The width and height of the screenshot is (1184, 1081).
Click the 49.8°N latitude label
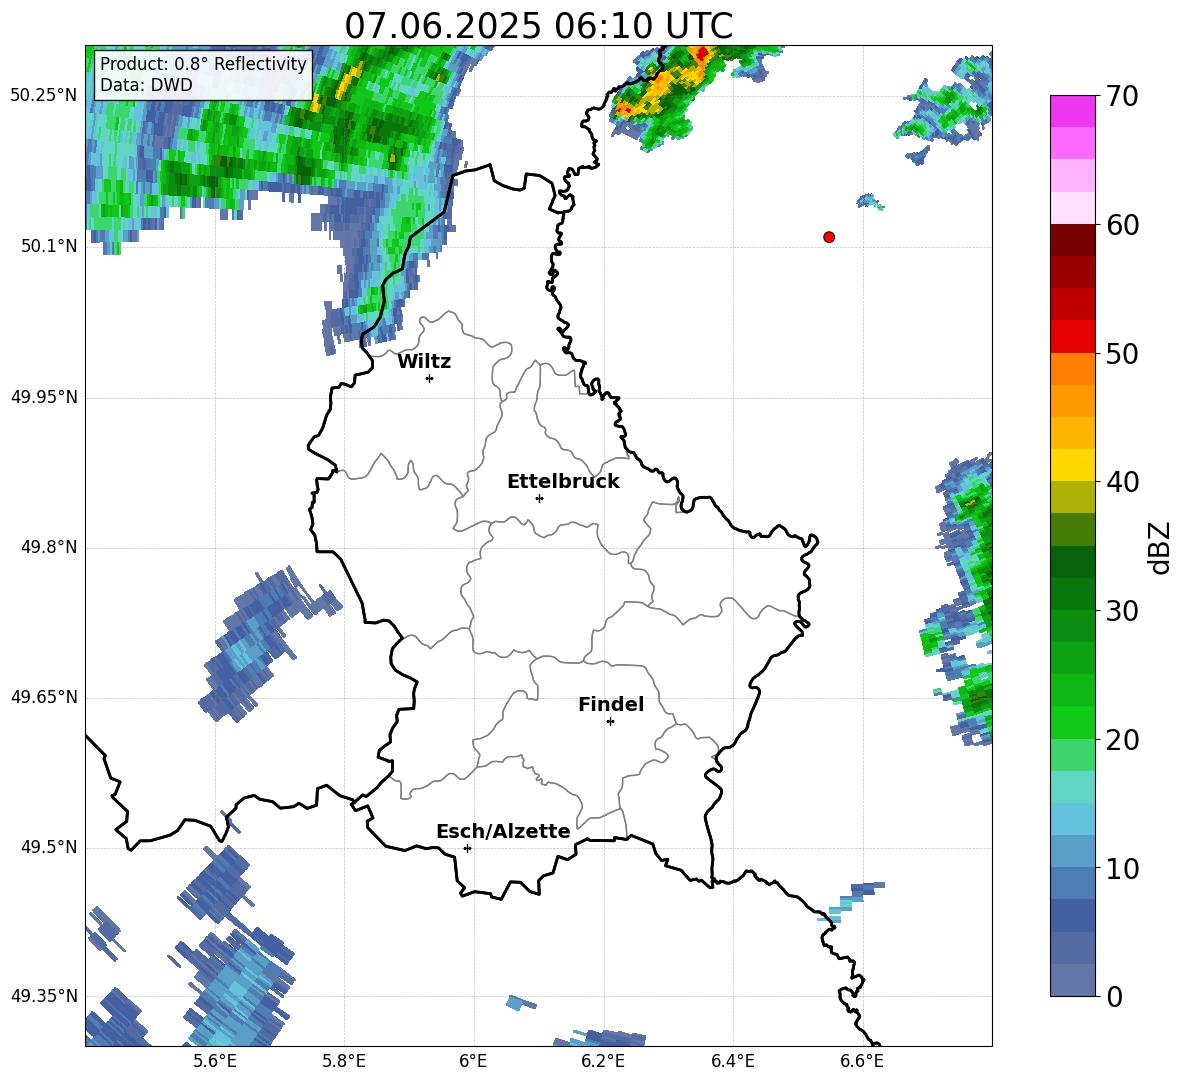point(50,547)
